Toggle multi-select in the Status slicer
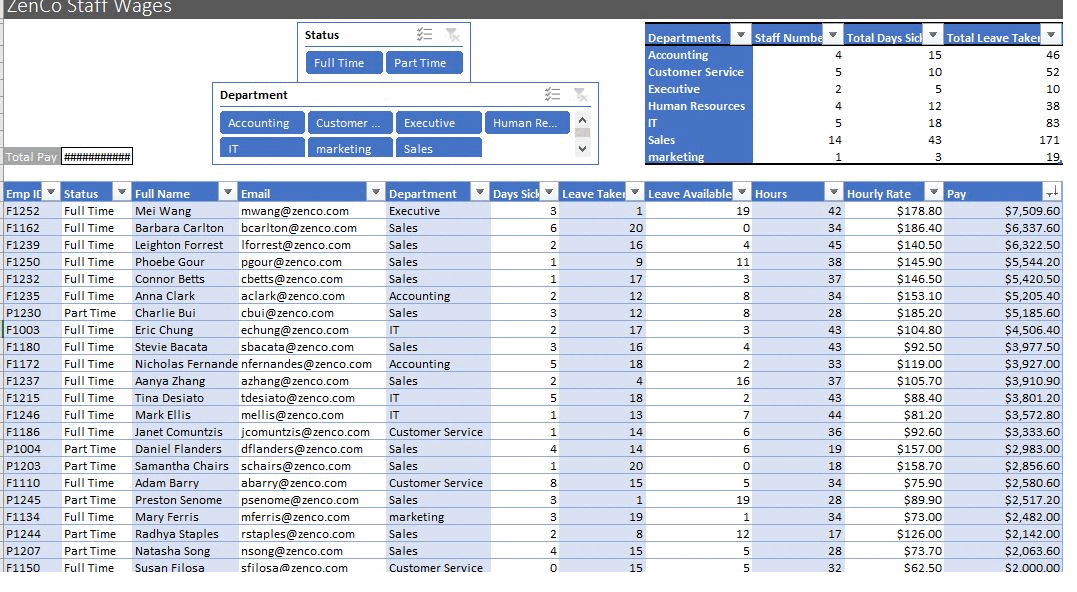1077x592 pixels. click(x=424, y=34)
